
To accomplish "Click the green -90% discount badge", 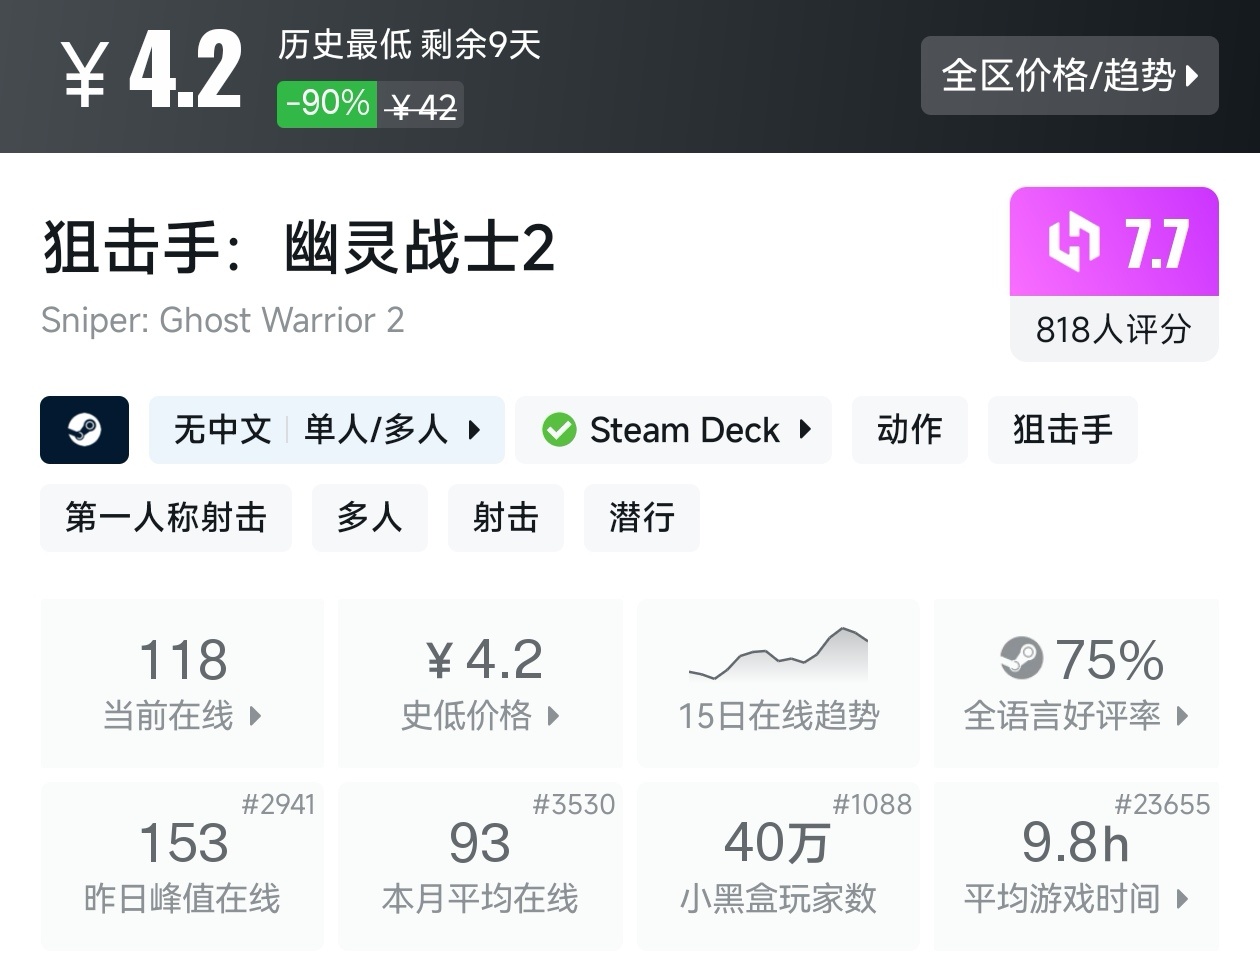I will pyautogui.click(x=327, y=103).
